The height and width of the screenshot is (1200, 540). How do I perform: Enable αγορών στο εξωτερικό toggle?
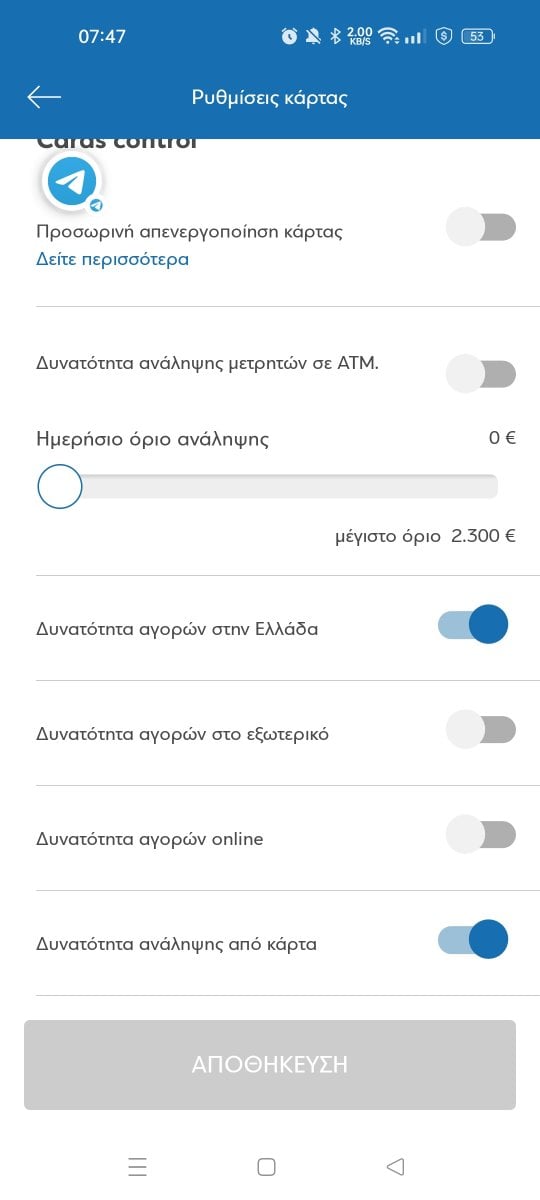click(x=481, y=730)
